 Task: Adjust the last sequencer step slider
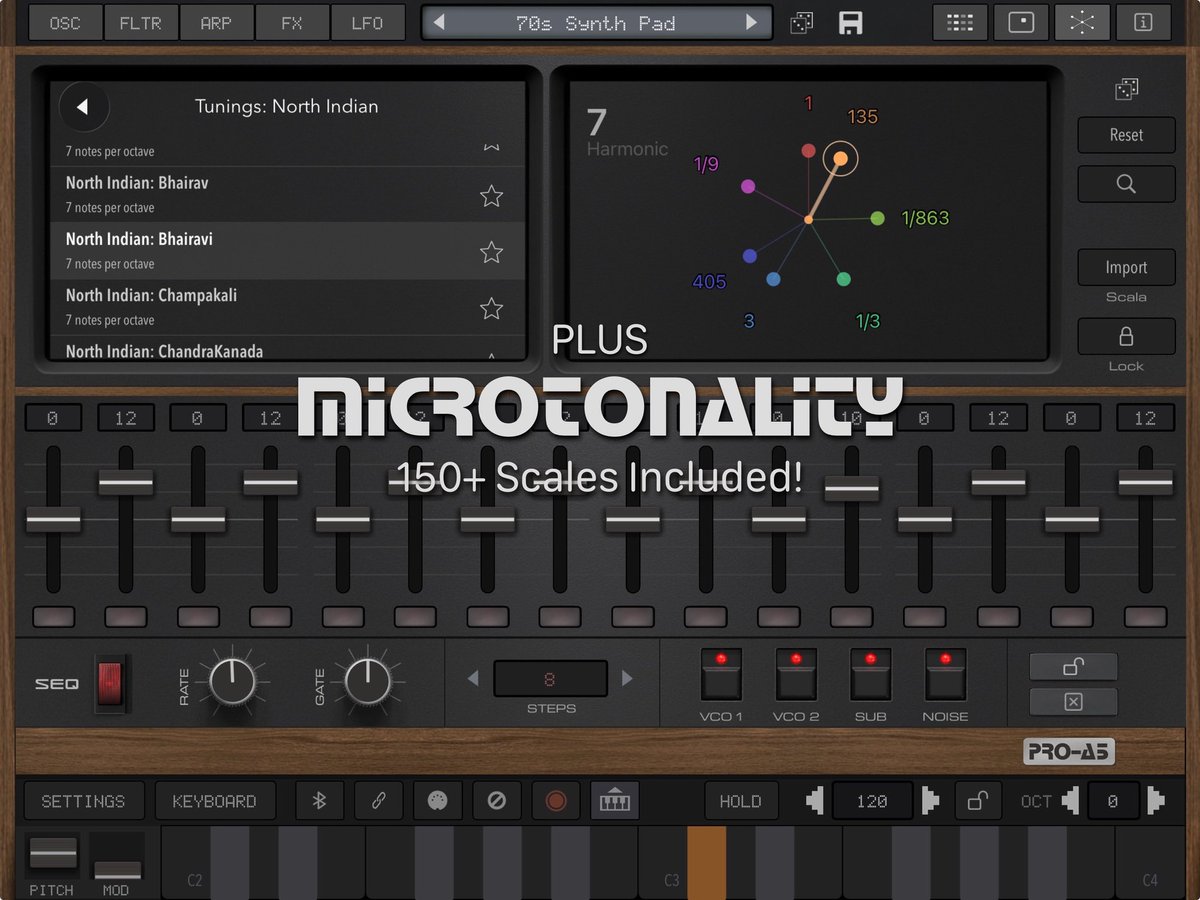coord(1145,483)
